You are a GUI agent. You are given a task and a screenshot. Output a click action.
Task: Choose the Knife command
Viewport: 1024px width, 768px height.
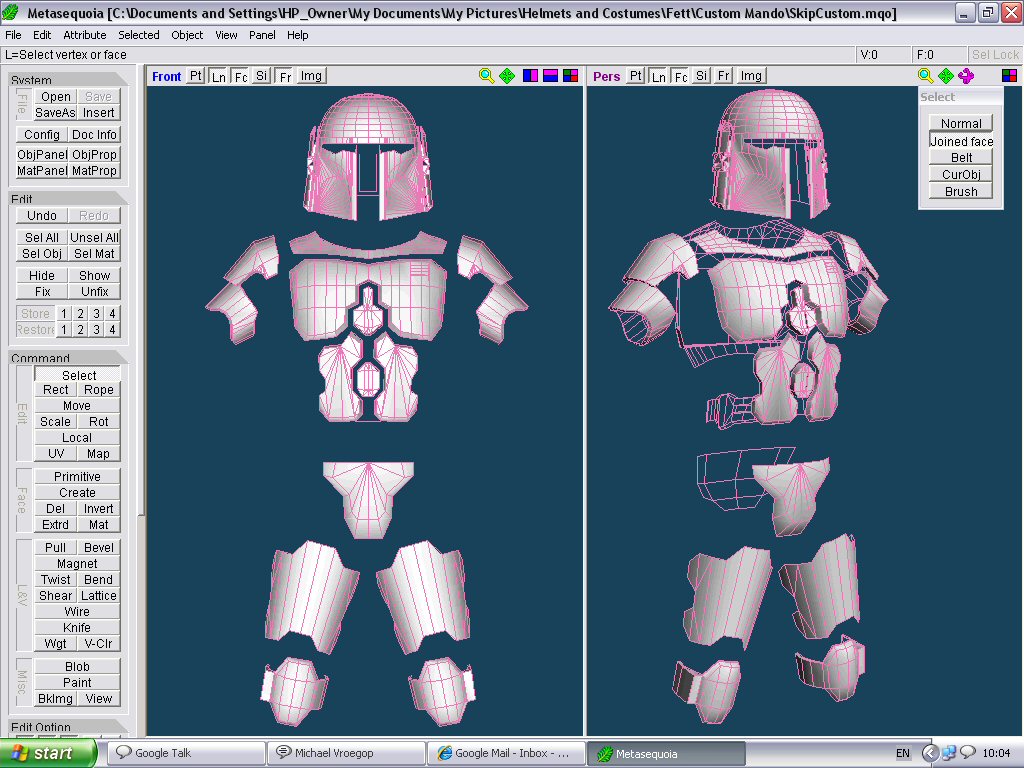click(x=77, y=628)
